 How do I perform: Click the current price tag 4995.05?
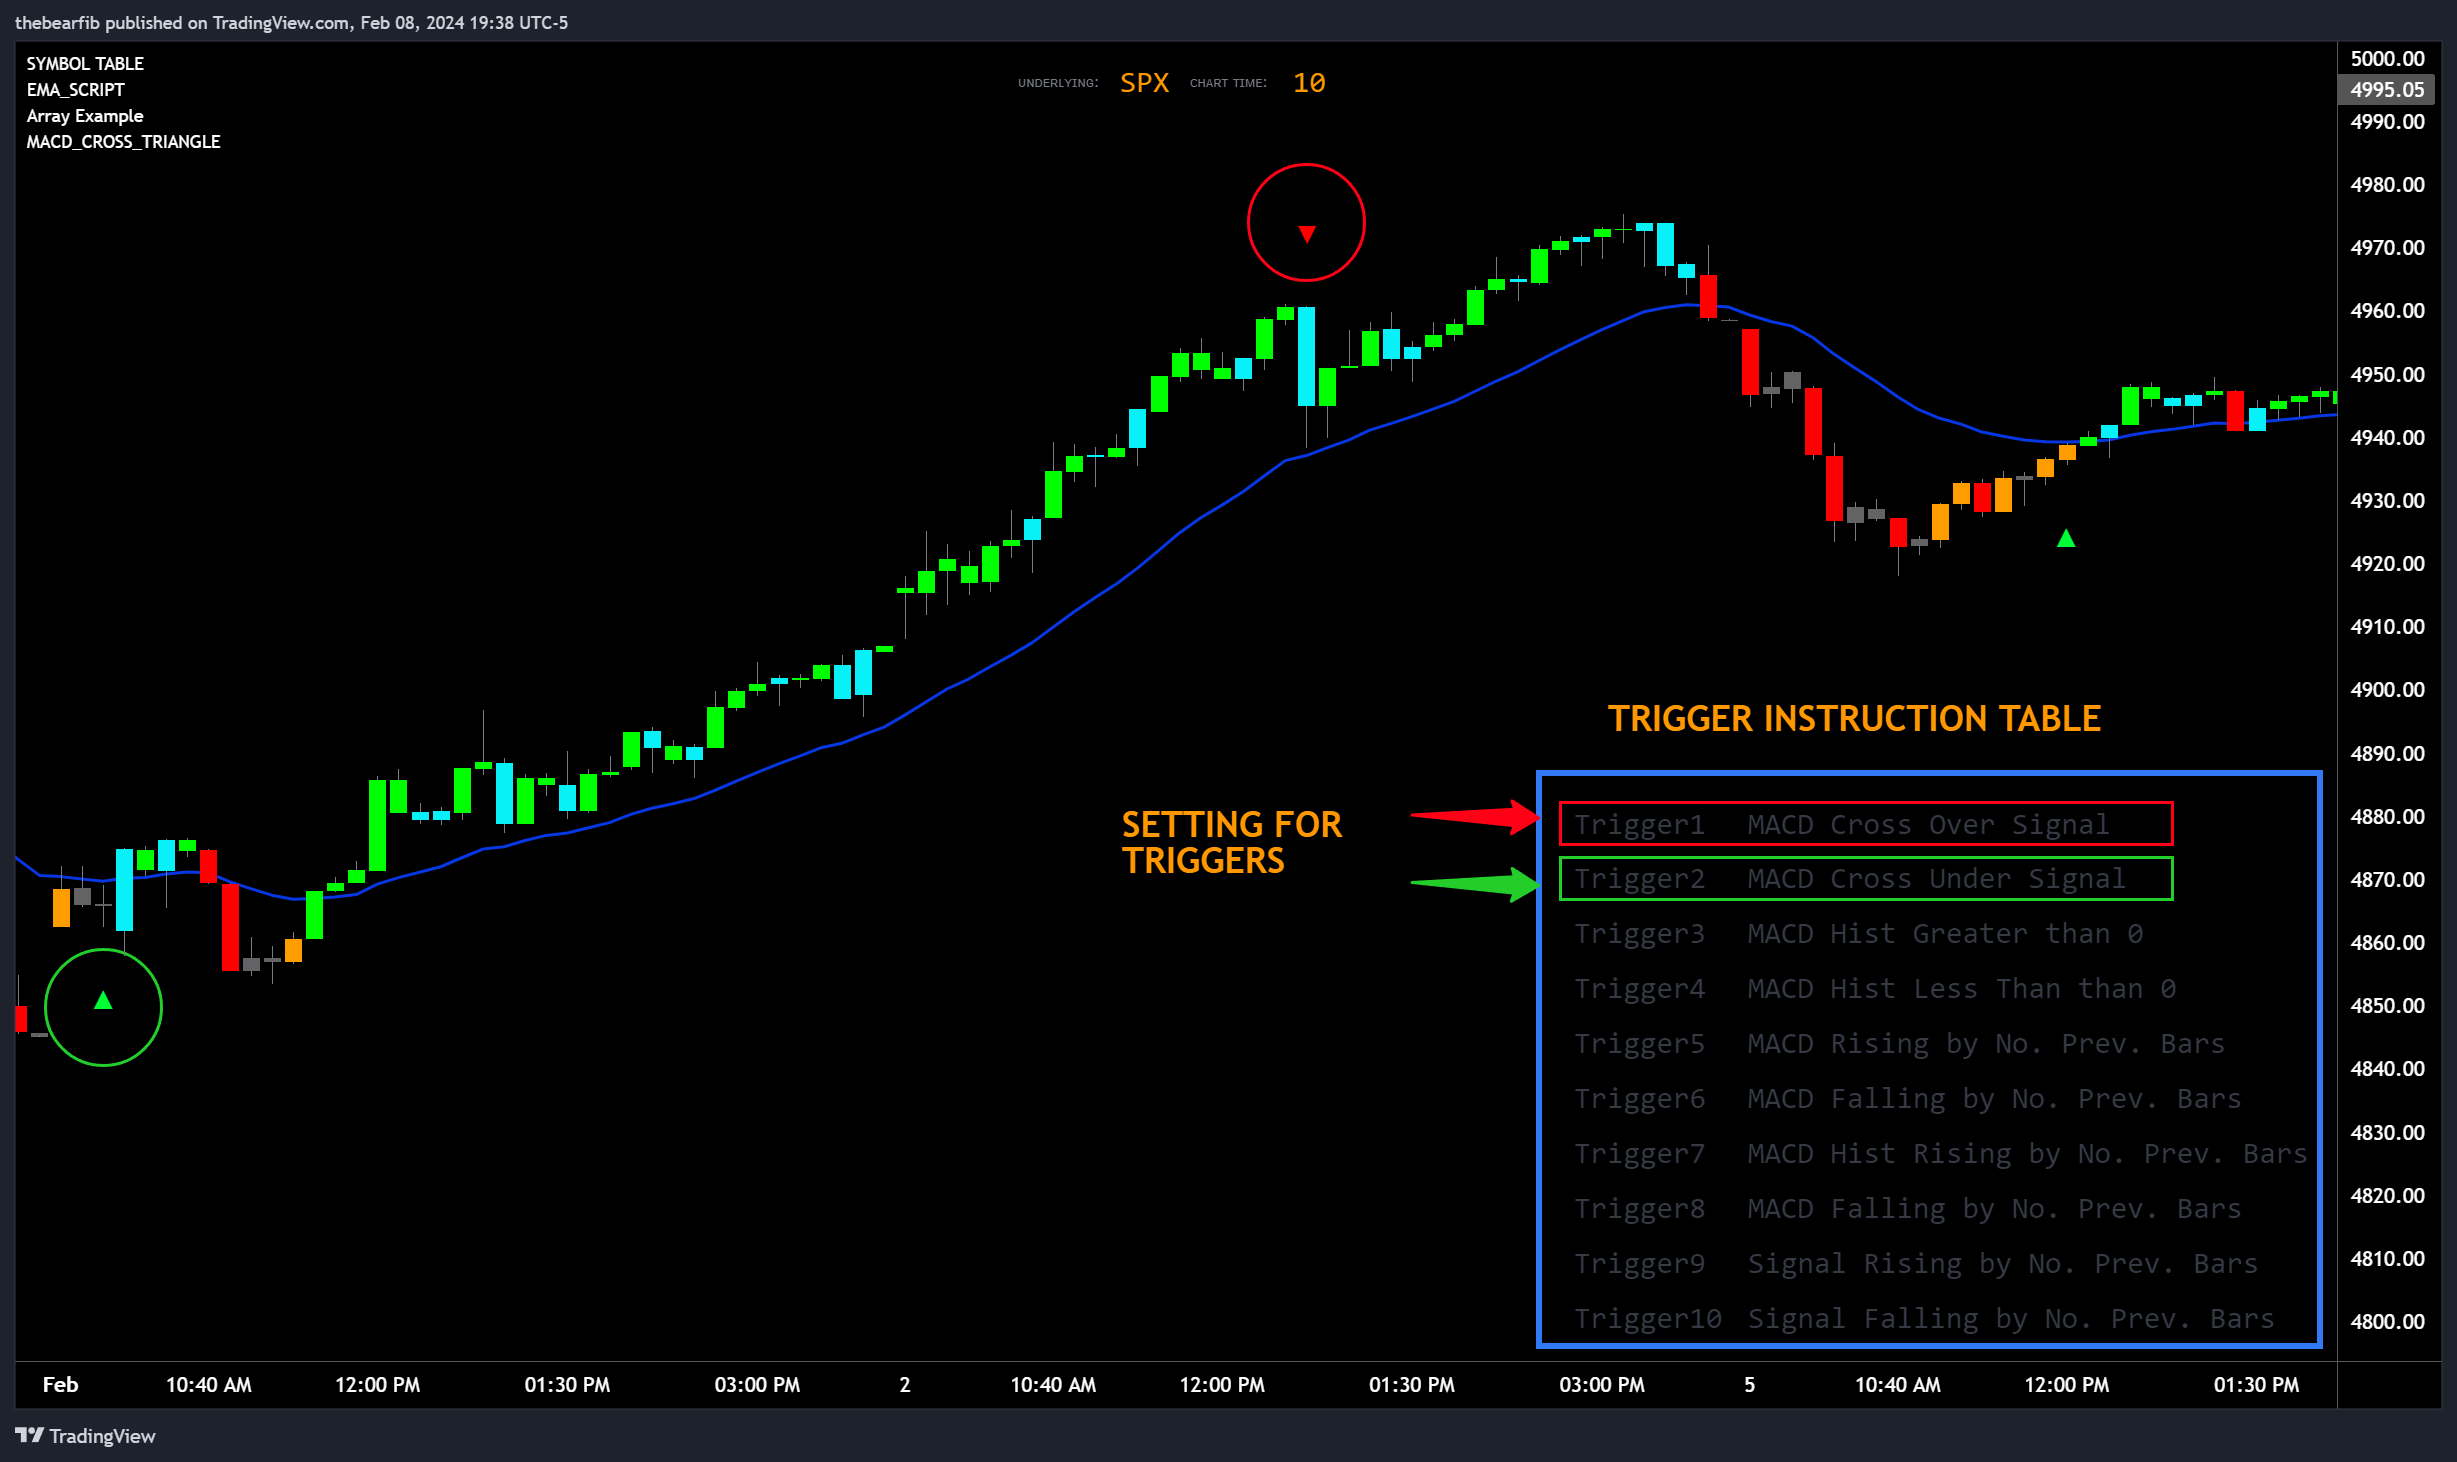(x=2386, y=90)
